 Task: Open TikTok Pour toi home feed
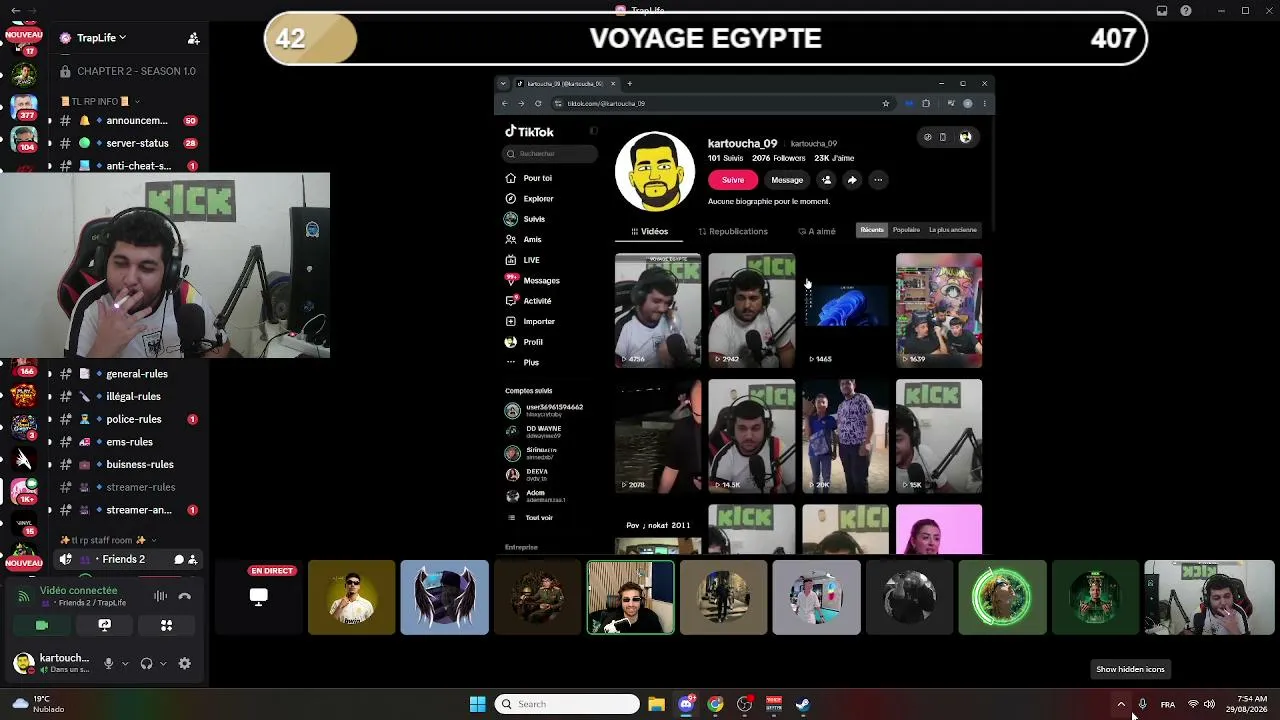(529, 178)
